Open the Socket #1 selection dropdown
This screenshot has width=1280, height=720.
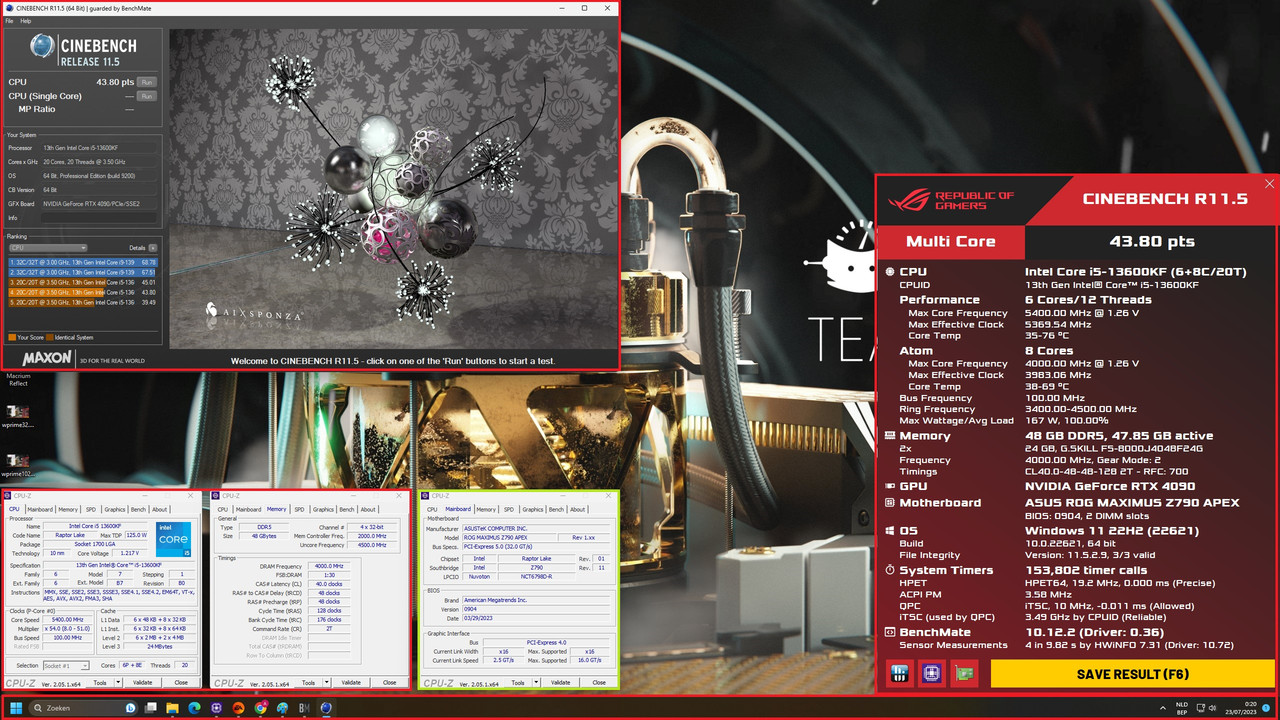[66, 665]
